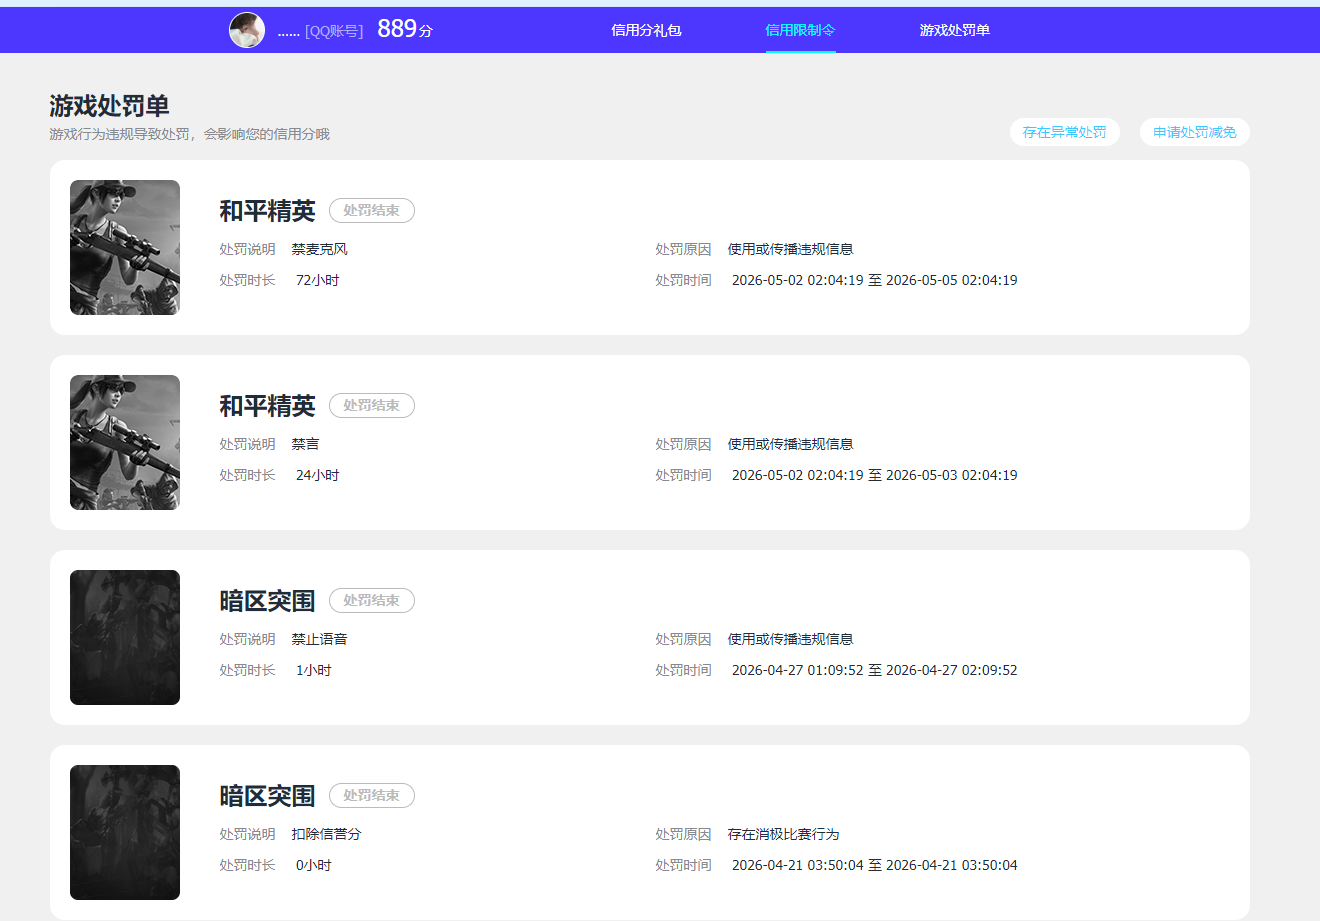
Task: Click the 和平精英 title of the 72小时 penalty
Action: (267, 211)
